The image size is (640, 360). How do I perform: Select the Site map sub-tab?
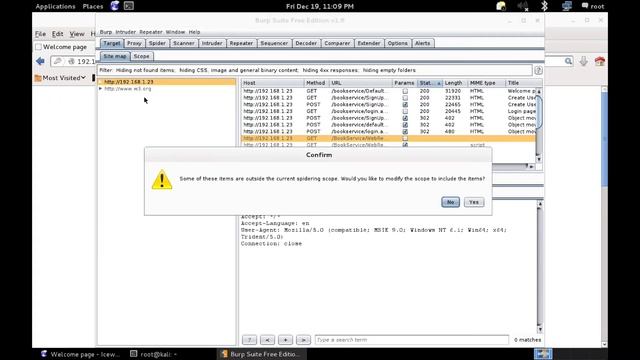point(115,56)
